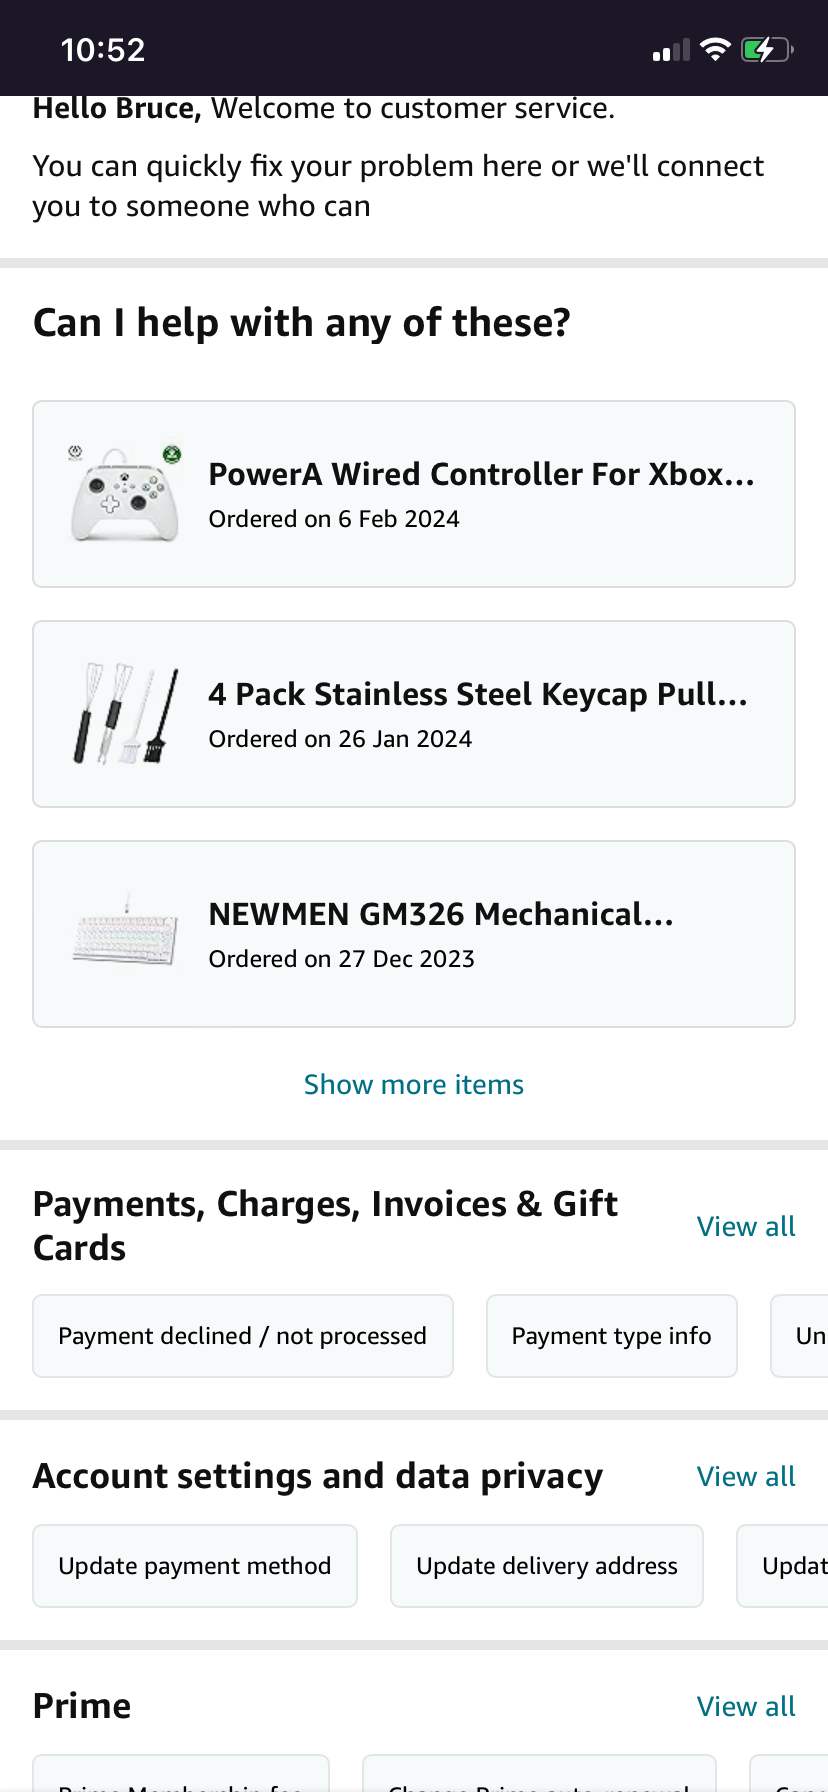The image size is (828, 1792).
Task: Tap the 10:52 clock in status bar
Action: coord(103,50)
